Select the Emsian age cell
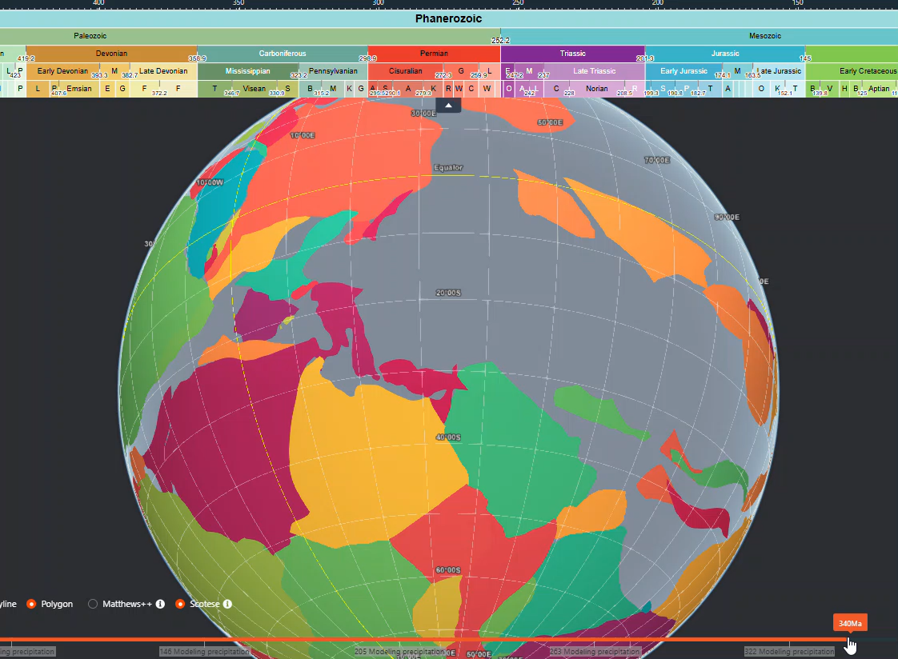The image size is (898, 659). (x=78, y=89)
